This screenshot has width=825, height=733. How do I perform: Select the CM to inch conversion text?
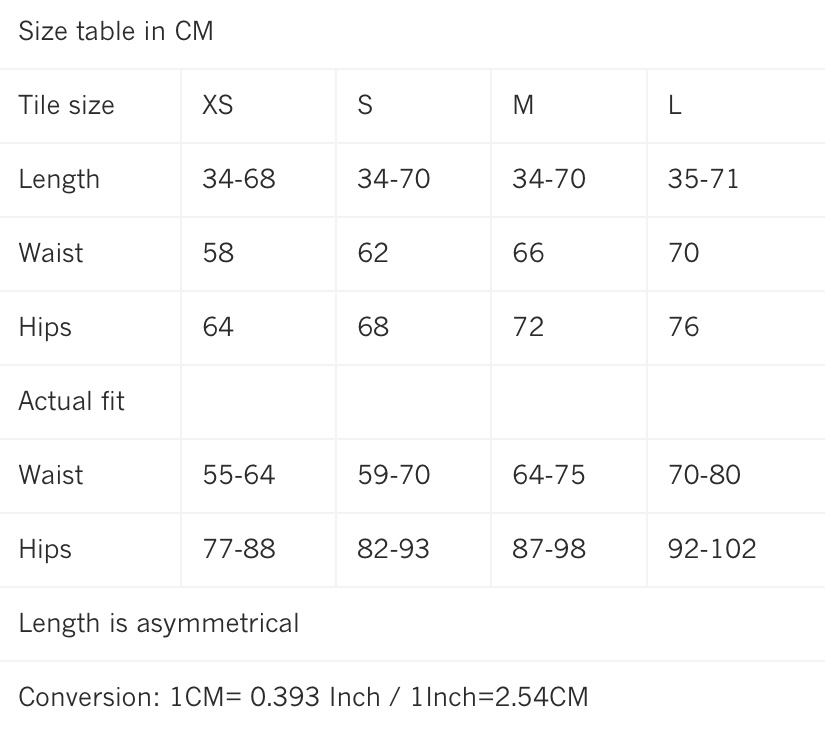pyautogui.click(x=303, y=697)
